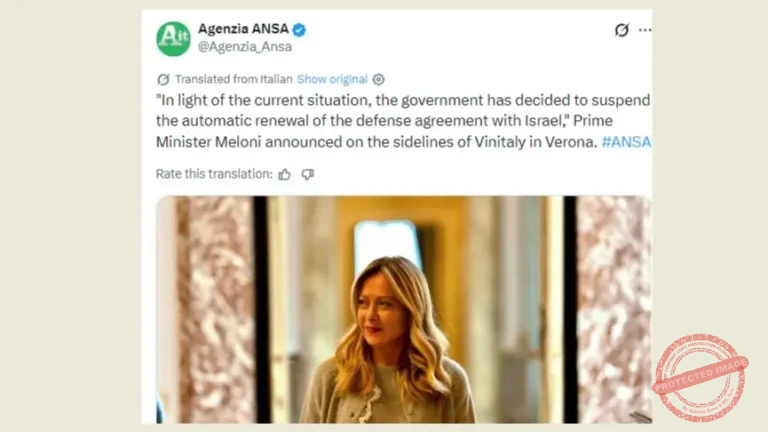Click the Rate this translation label
This screenshot has width=768, height=432.
tap(214, 174)
